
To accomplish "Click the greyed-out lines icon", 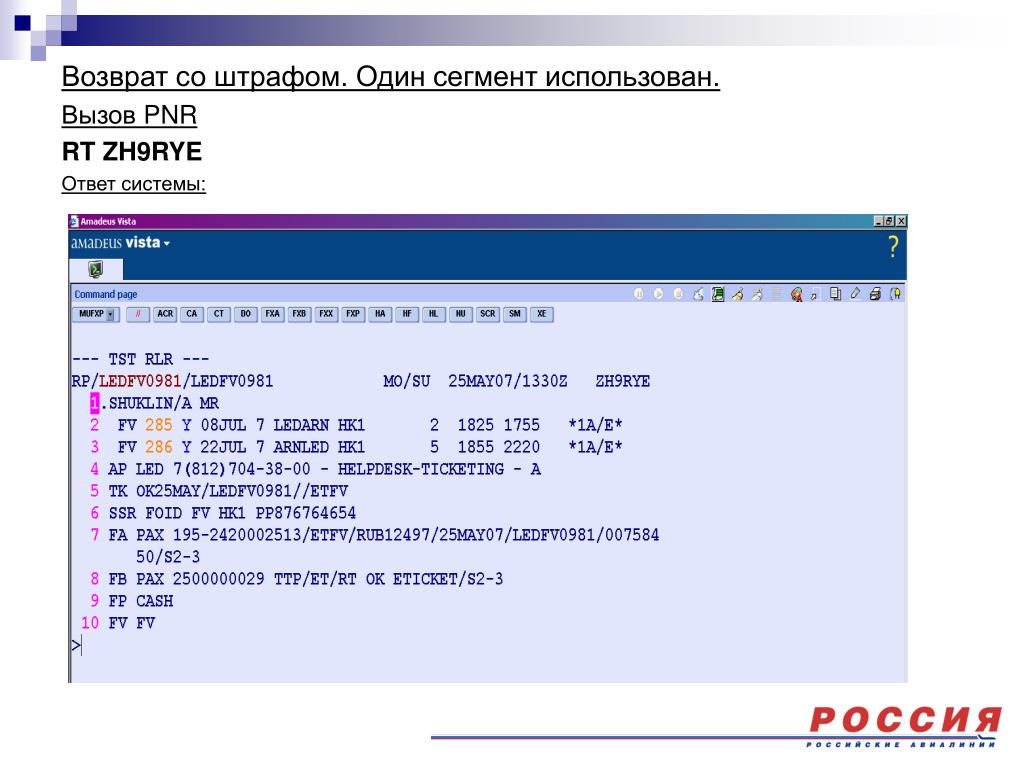I will point(776,294).
